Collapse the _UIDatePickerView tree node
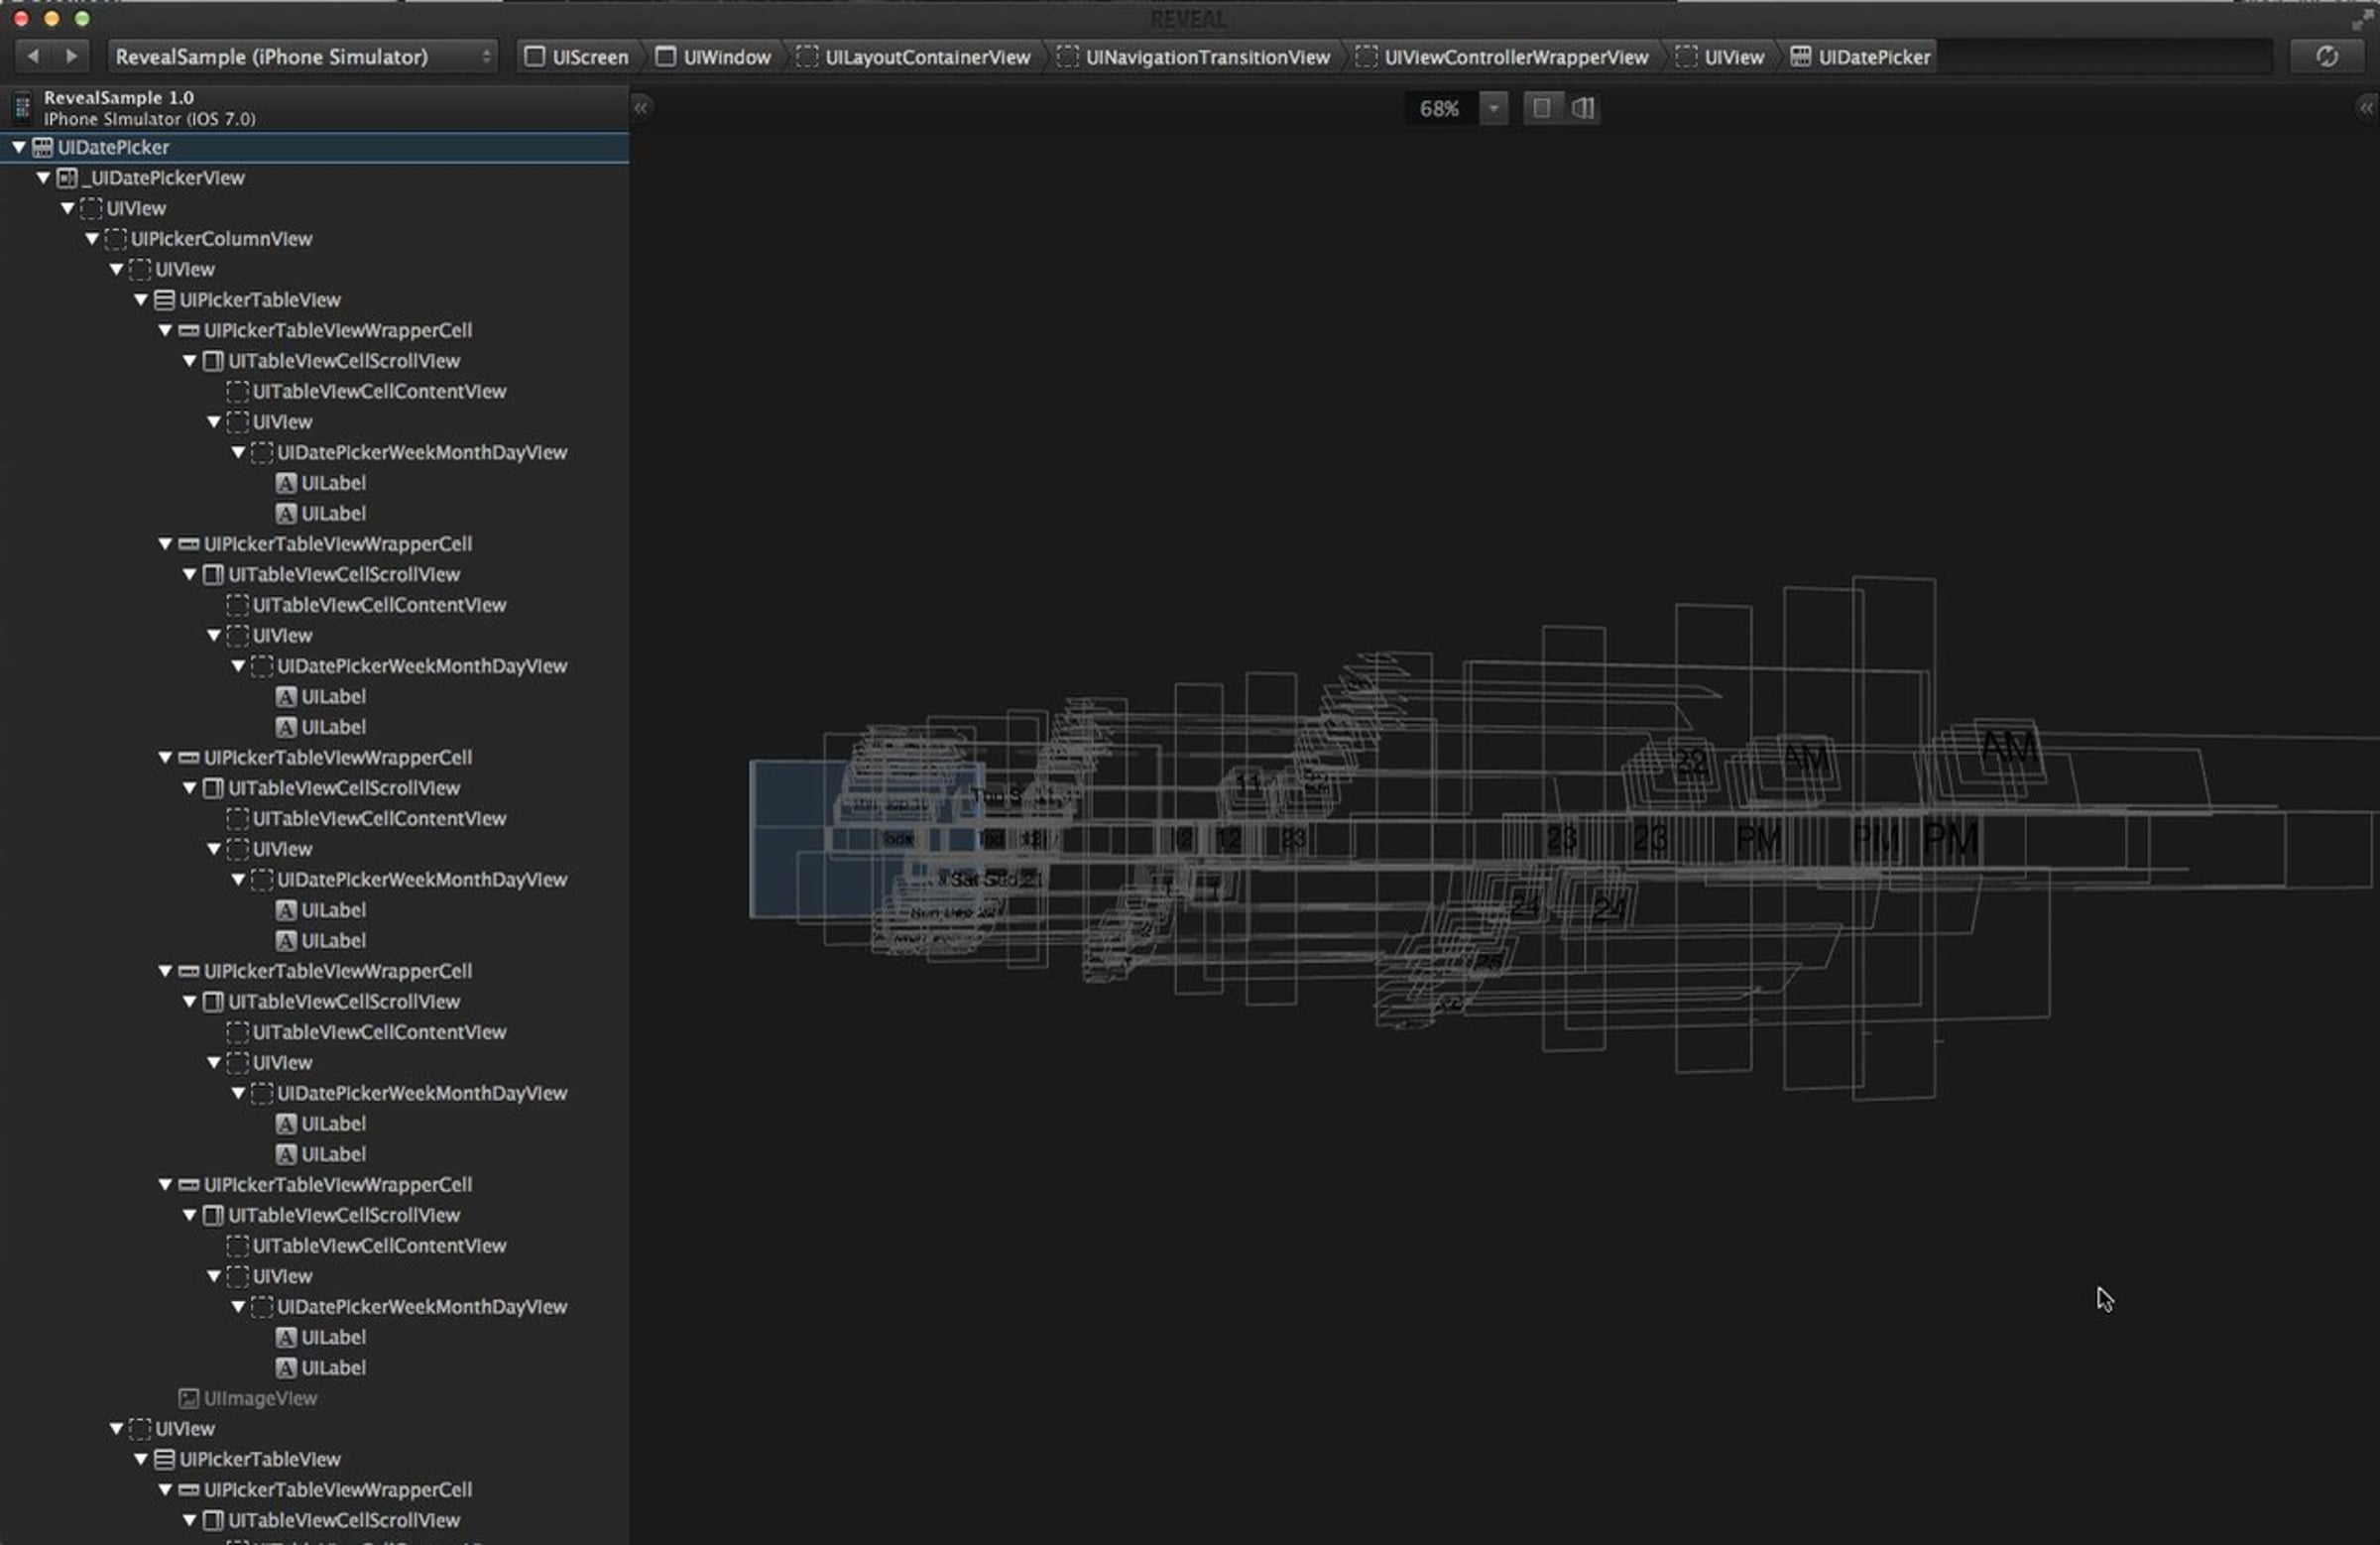Image resolution: width=2380 pixels, height=1545 pixels. [x=43, y=178]
